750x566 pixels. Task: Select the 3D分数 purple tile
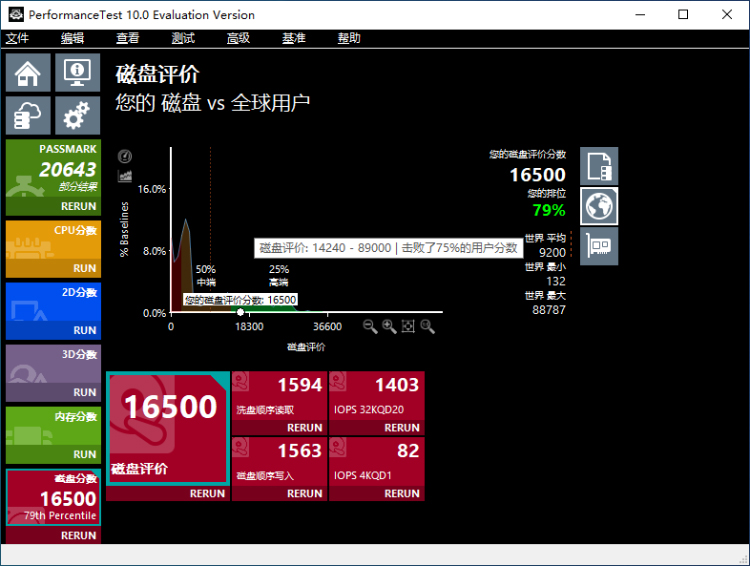[54, 364]
